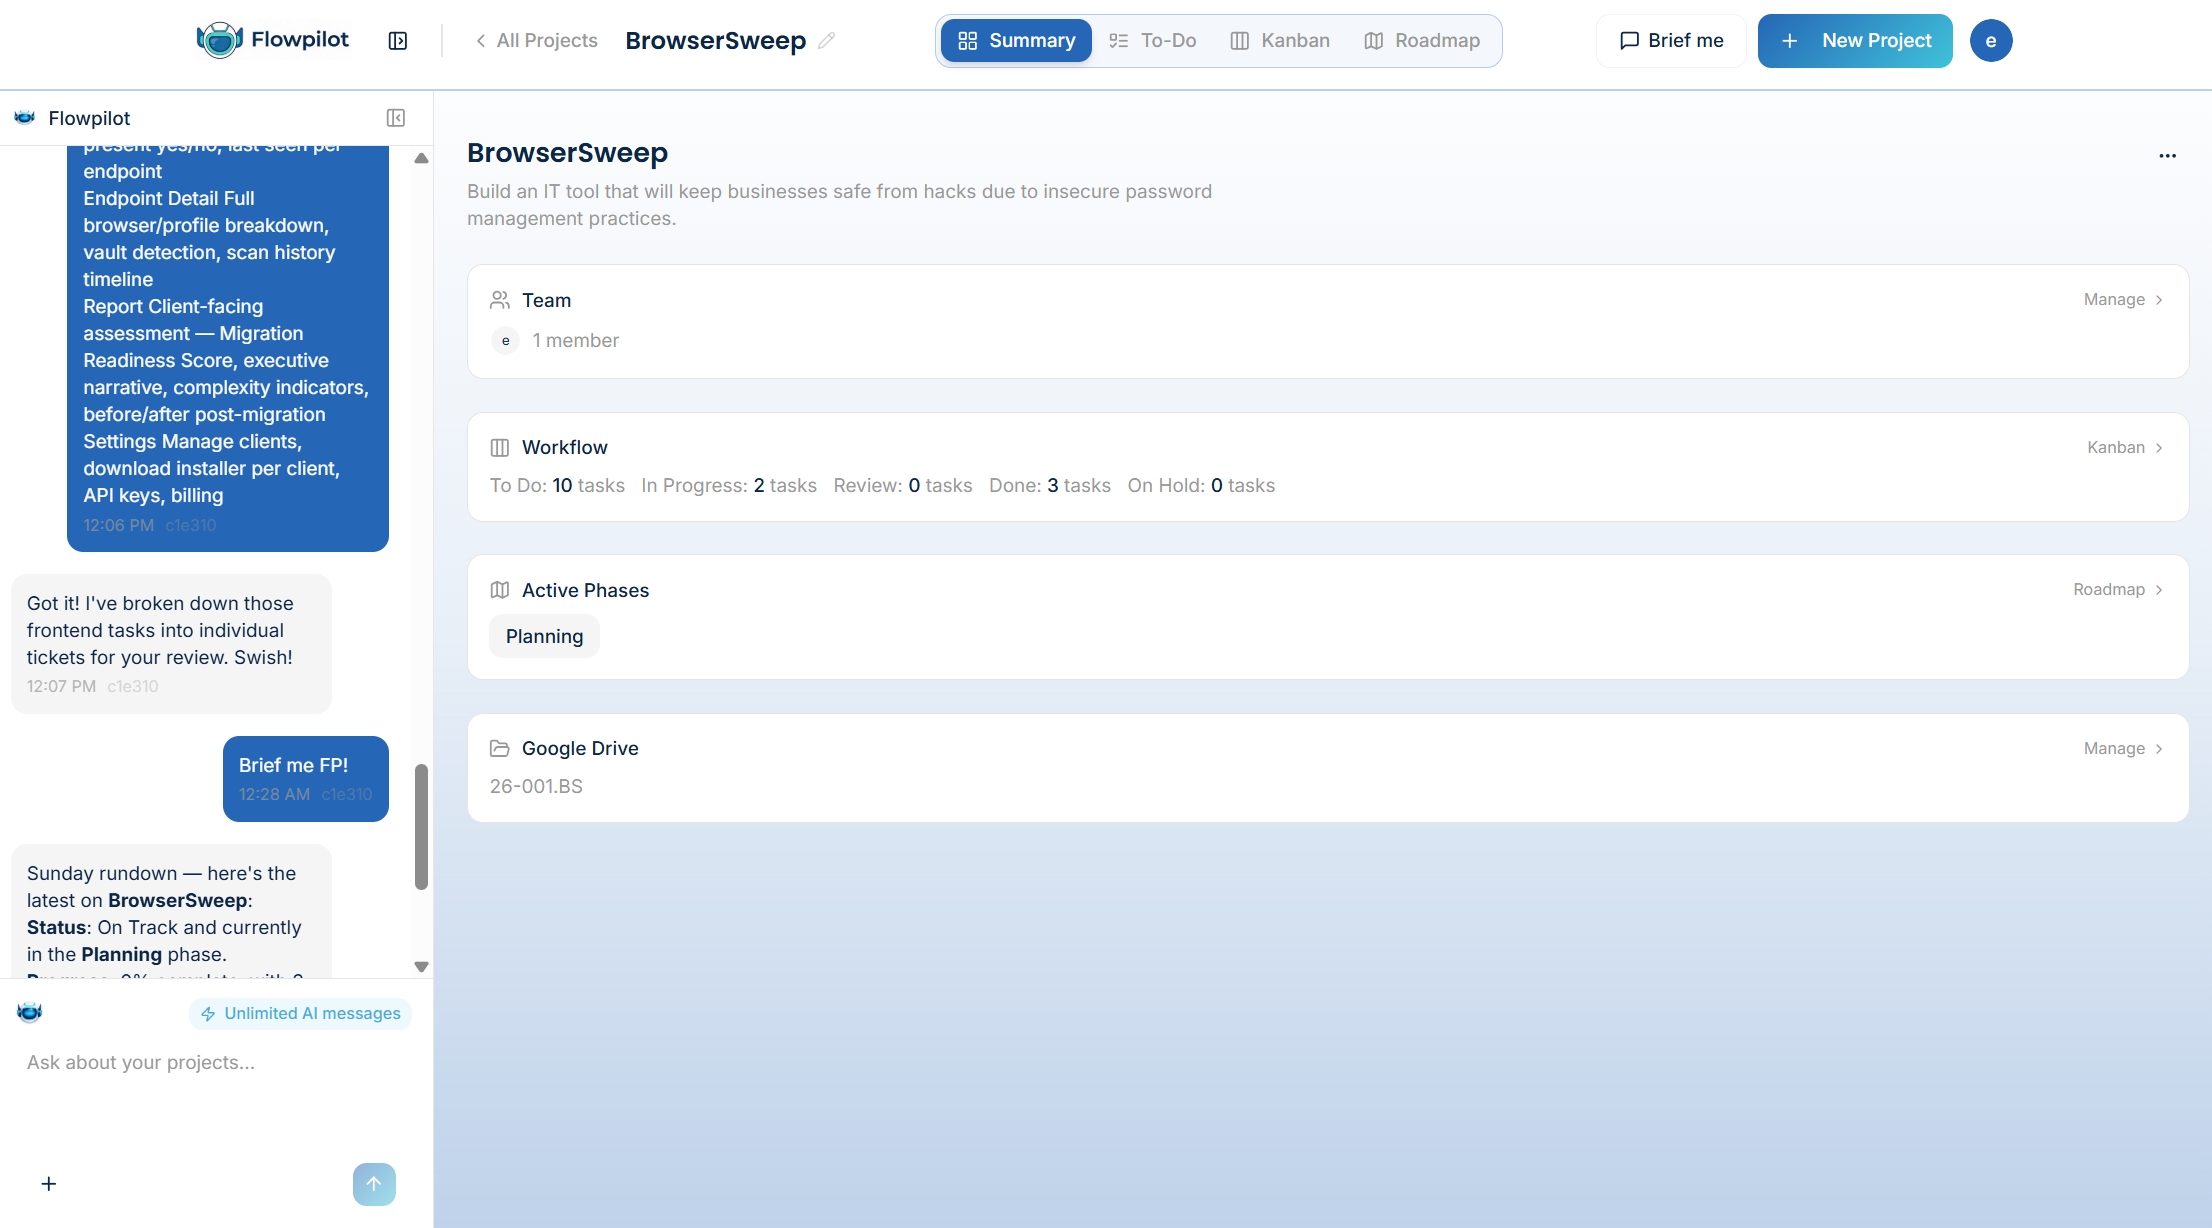This screenshot has width=2212, height=1228.
Task: Open the Roadmap tab
Action: pyautogui.click(x=1422, y=41)
